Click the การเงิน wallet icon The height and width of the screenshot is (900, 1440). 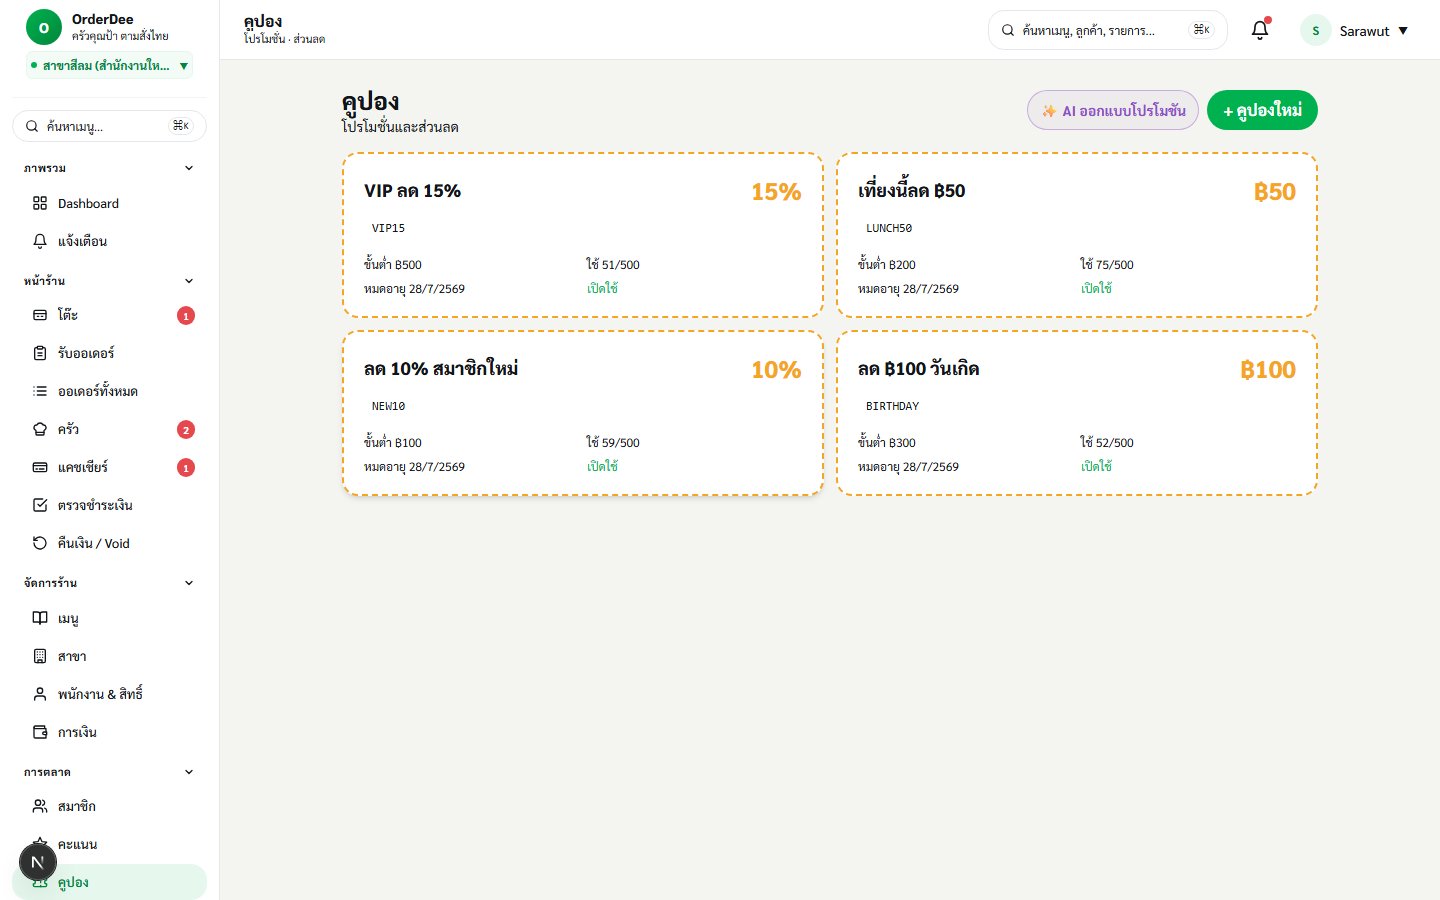point(40,732)
